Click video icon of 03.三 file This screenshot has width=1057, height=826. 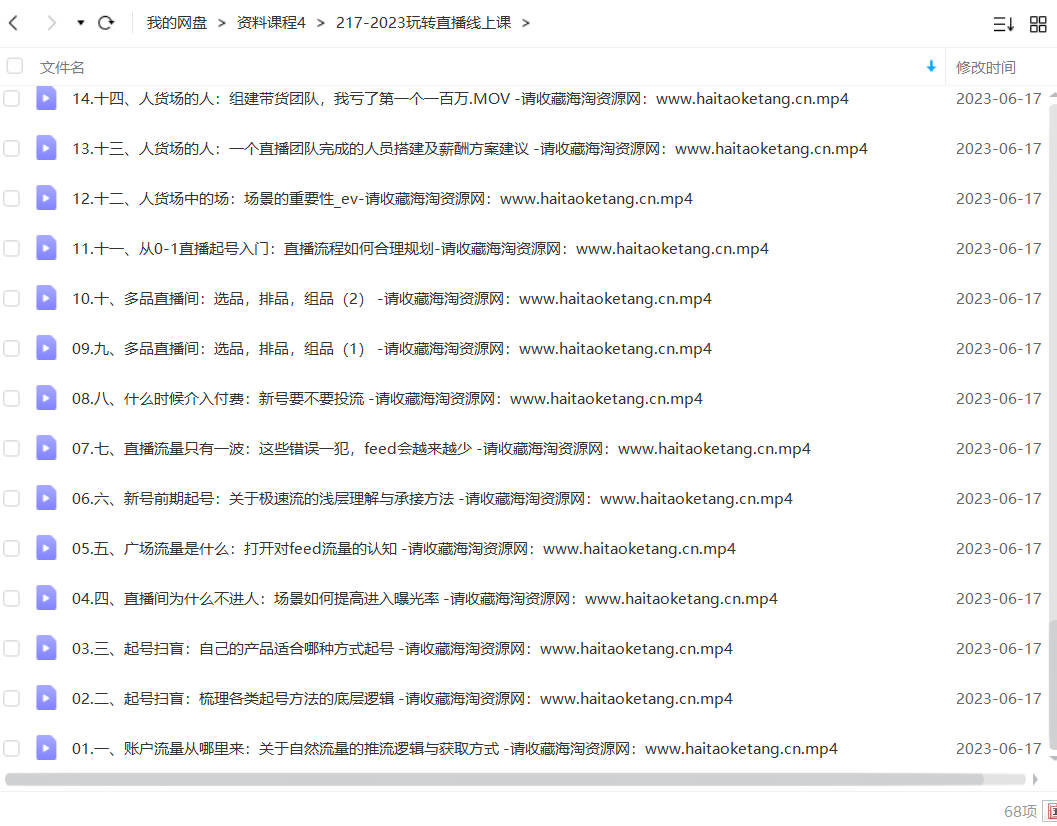pyautogui.click(x=46, y=649)
